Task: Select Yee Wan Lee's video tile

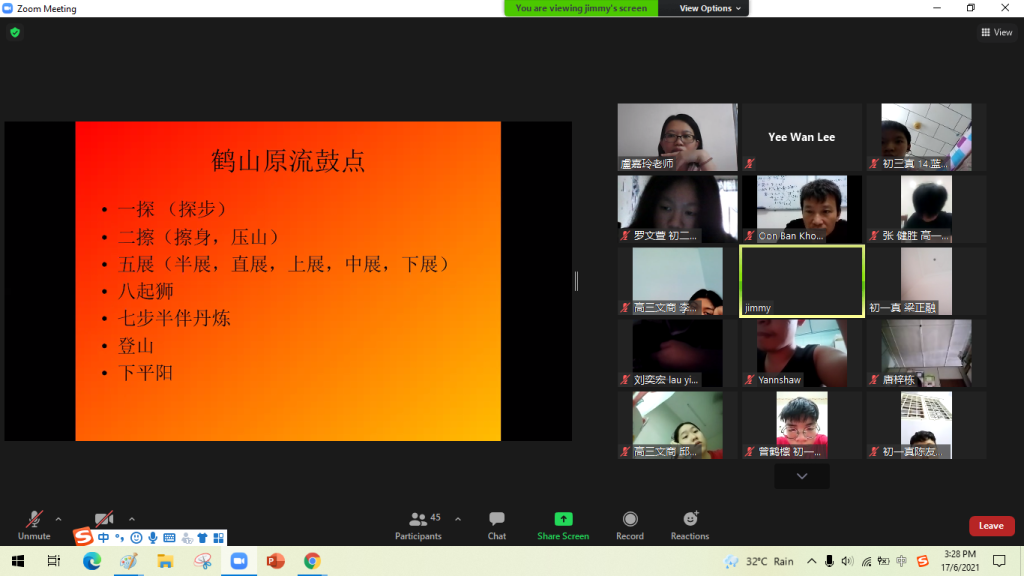Action: pyautogui.click(x=801, y=137)
